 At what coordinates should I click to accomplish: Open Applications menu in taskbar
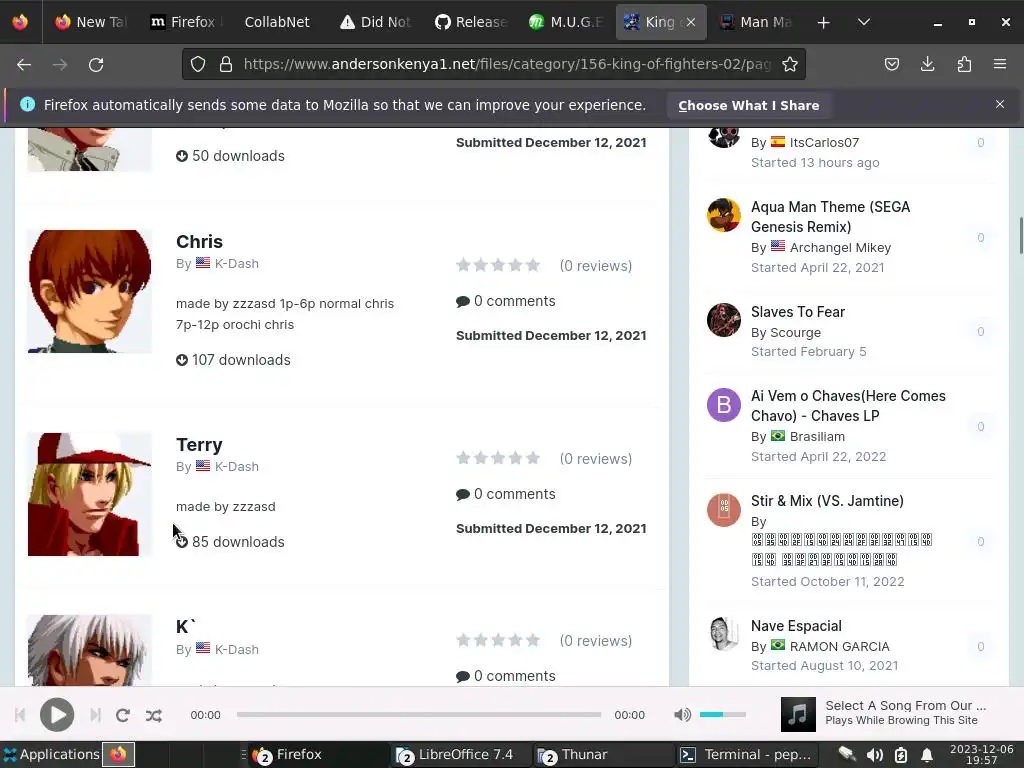click(52, 754)
